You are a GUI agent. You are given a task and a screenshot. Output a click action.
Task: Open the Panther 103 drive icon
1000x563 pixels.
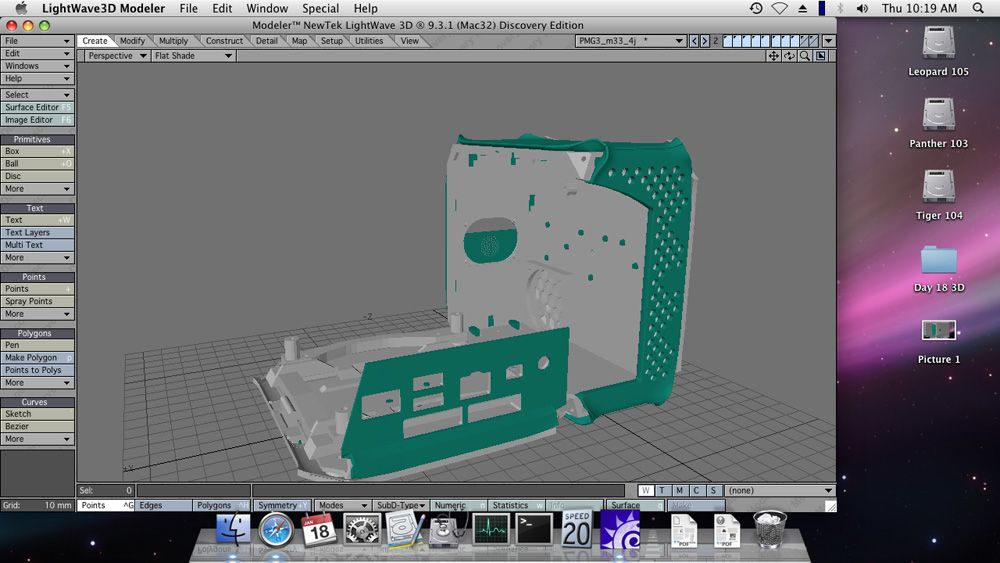click(938, 115)
